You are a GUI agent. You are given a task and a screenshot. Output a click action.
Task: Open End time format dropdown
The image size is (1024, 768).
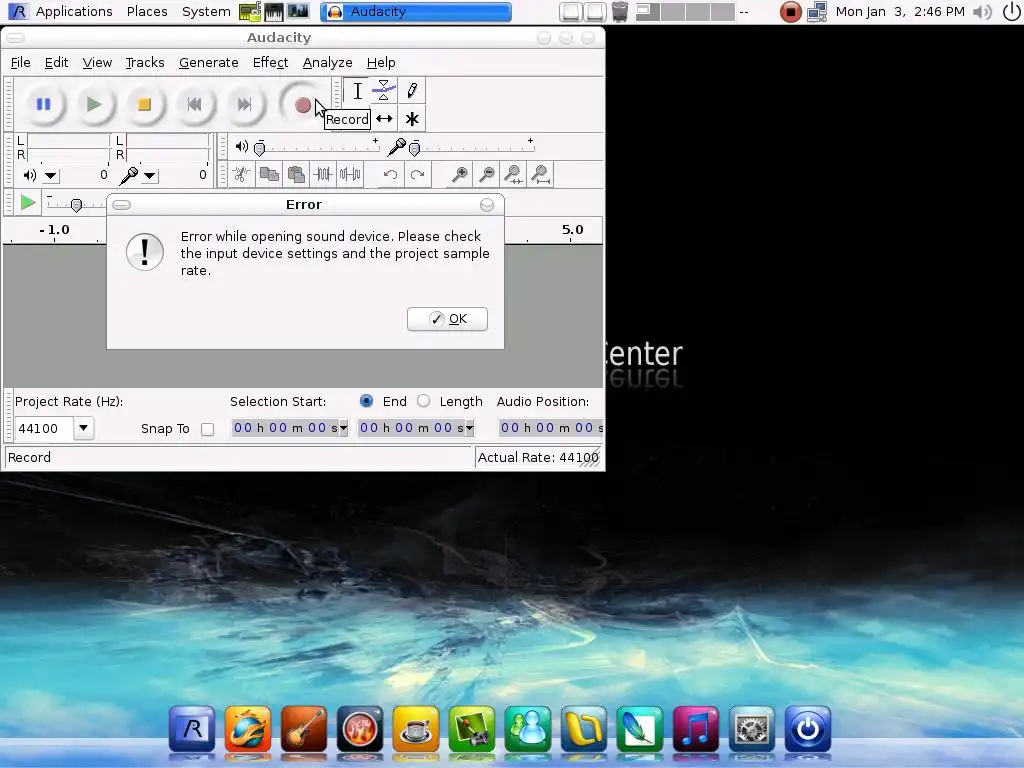tap(469, 428)
